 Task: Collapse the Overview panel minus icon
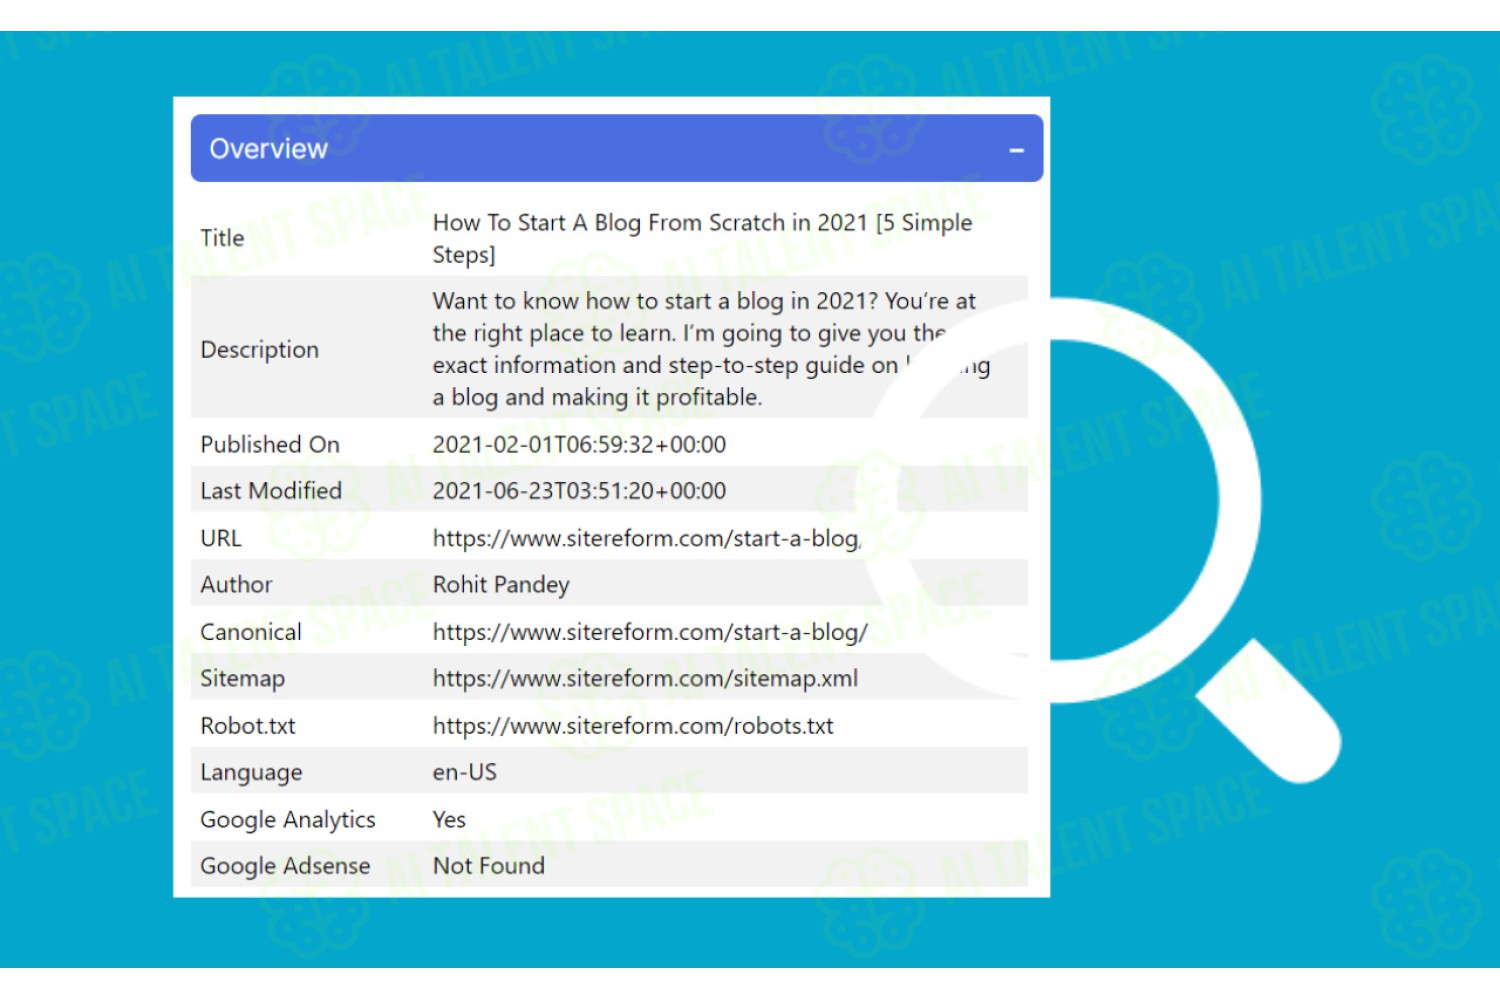click(x=1016, y=150)
